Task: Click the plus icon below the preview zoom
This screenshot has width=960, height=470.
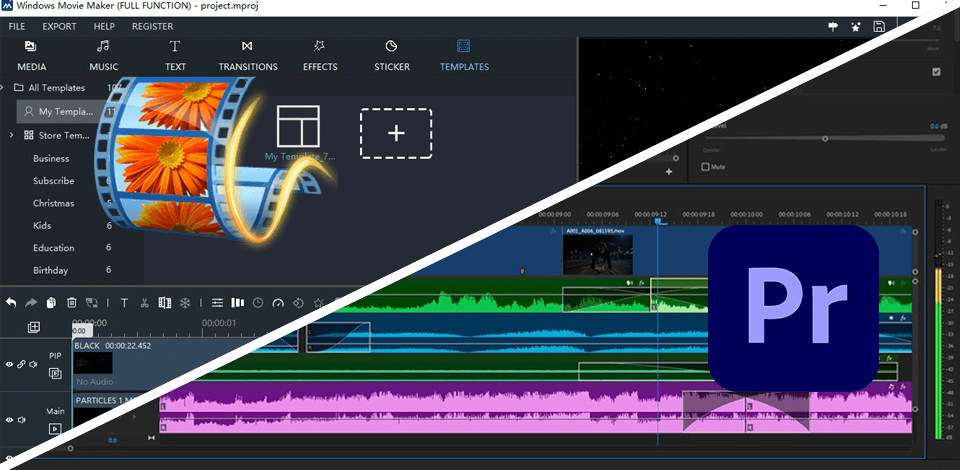Action: 669,172
